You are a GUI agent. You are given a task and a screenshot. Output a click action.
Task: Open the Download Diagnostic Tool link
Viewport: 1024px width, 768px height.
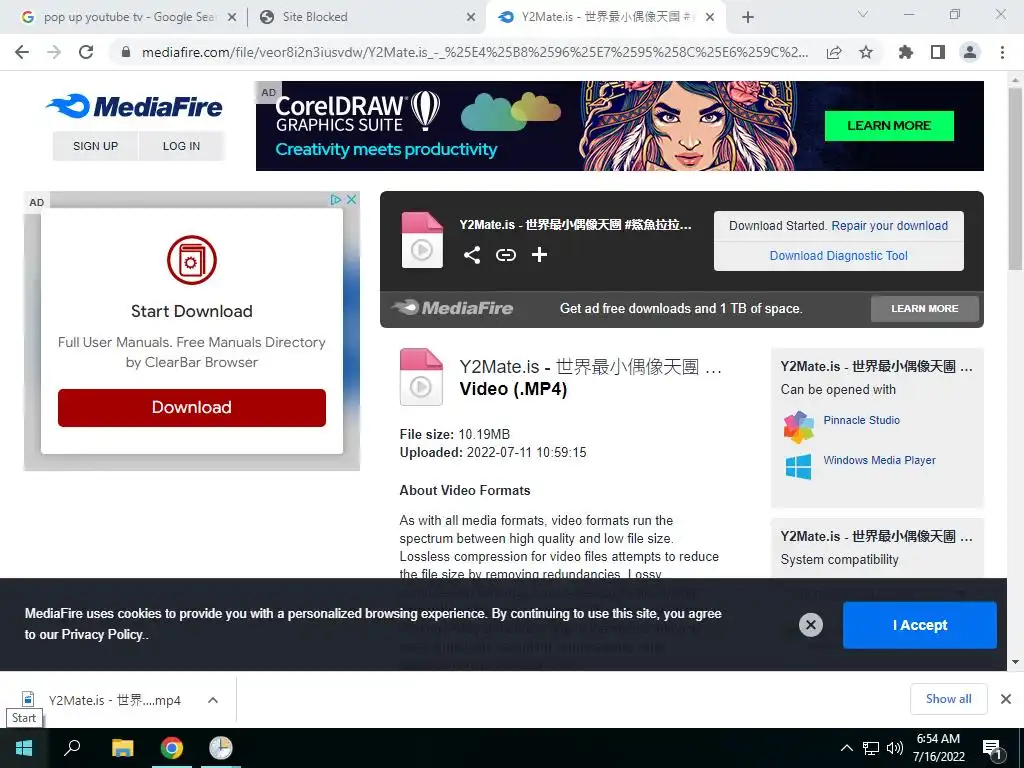839,255
